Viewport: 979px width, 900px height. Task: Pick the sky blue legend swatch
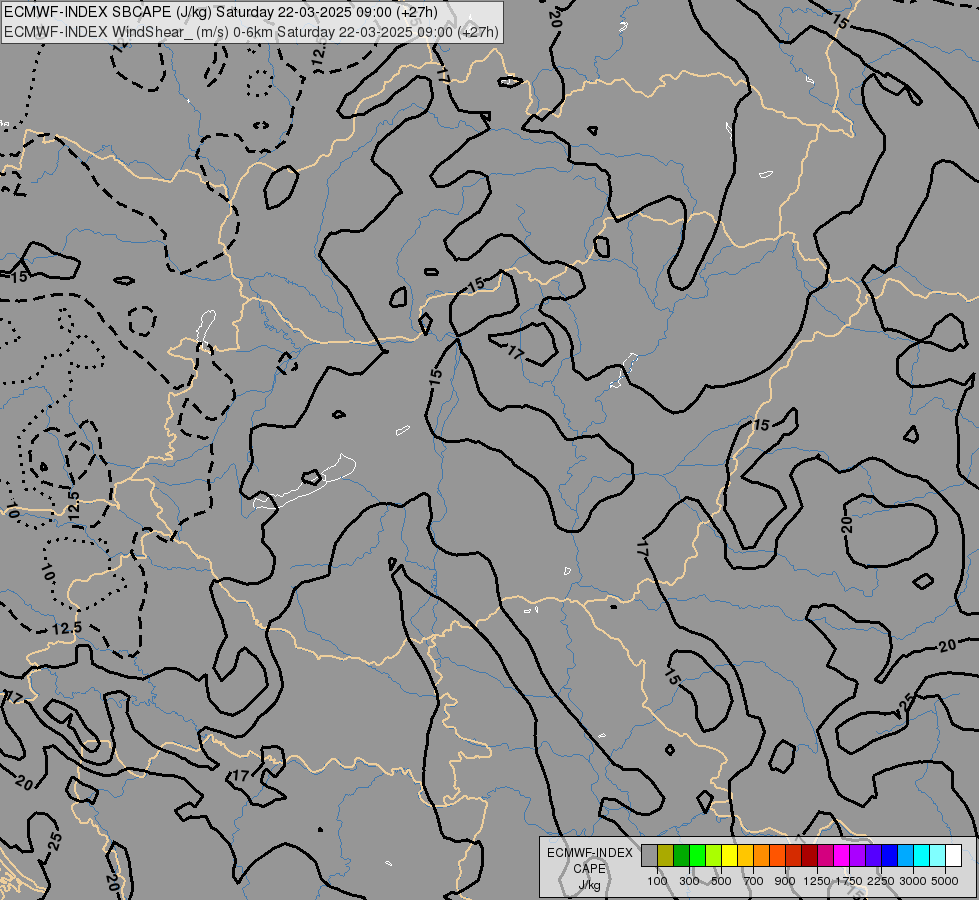pos(906,856)
